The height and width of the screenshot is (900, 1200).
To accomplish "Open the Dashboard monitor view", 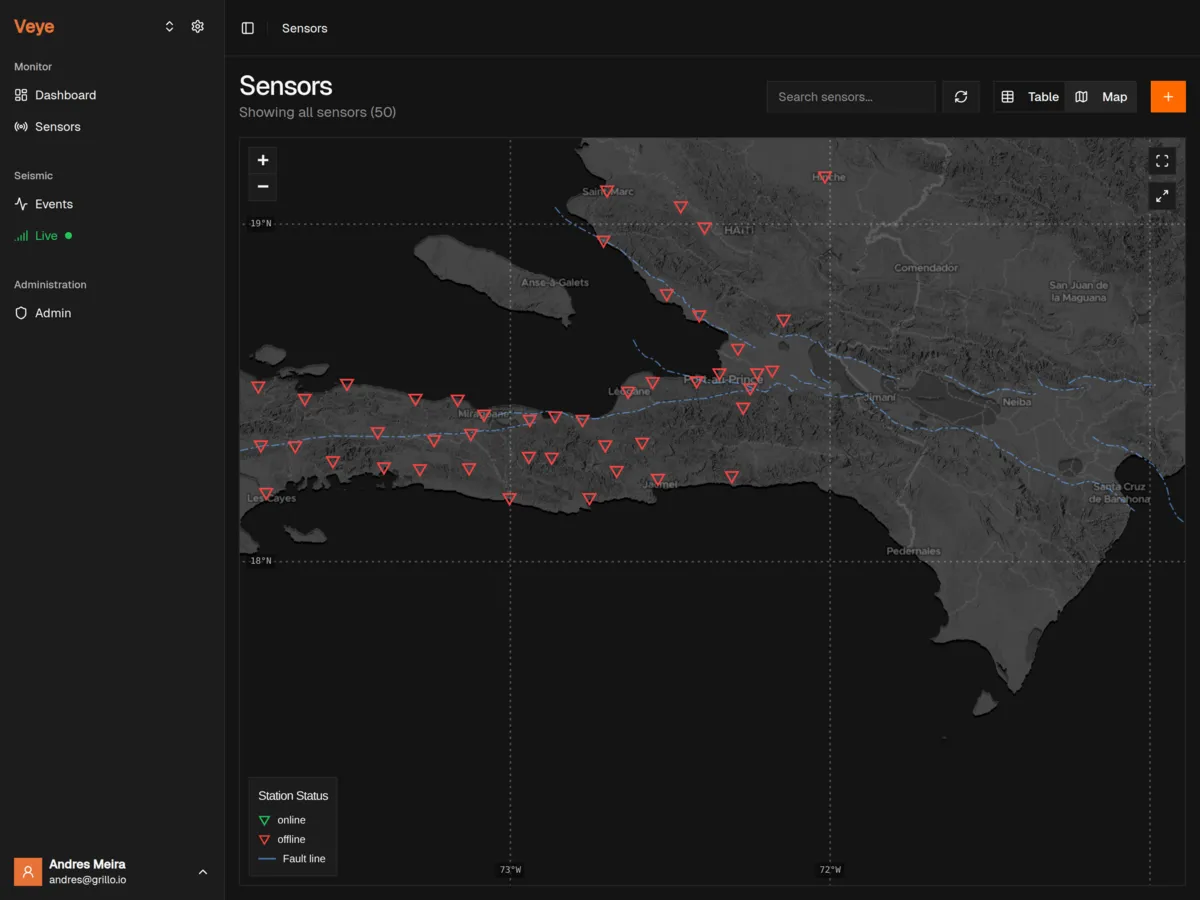I will (x=66, y=95).
